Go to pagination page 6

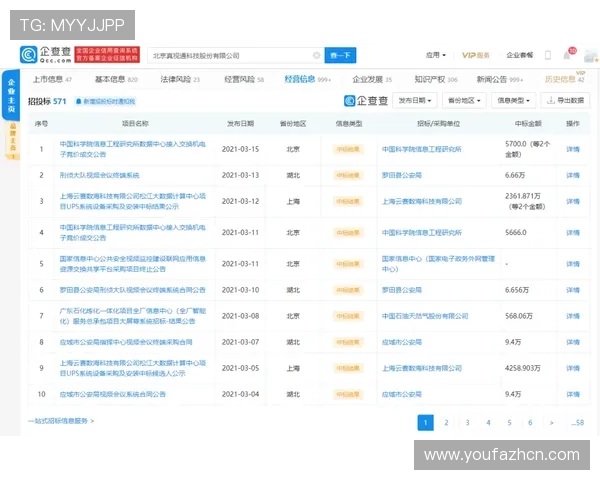tap(530, 423)
